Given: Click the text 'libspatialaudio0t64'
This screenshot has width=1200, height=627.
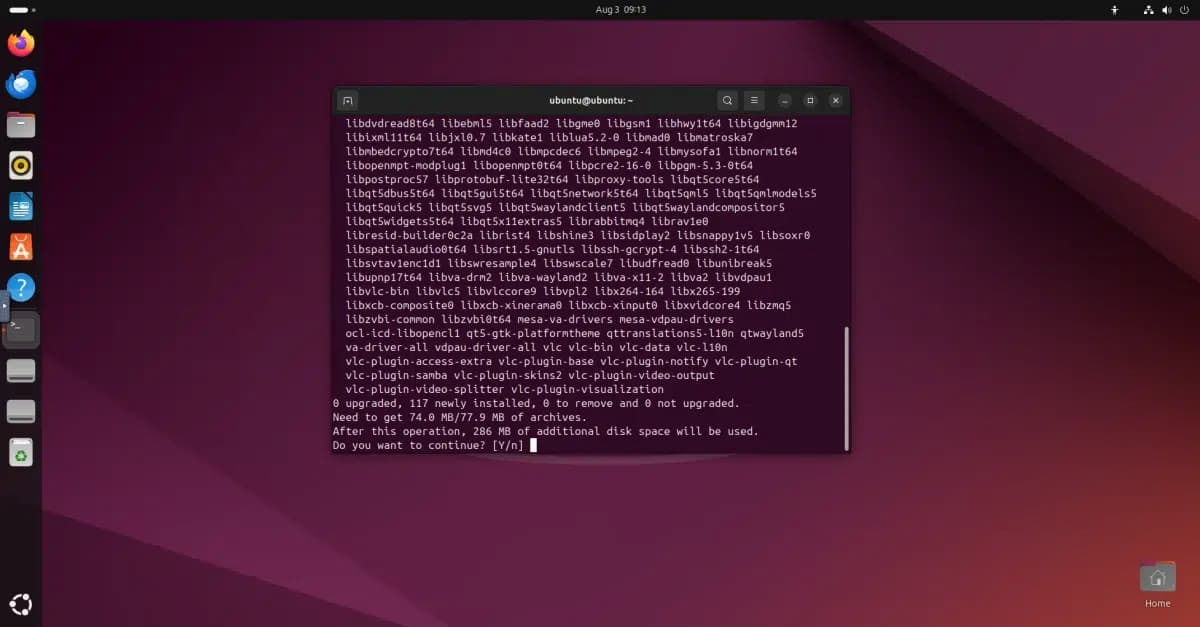Looking at the screenshot, I should [405, 249].
